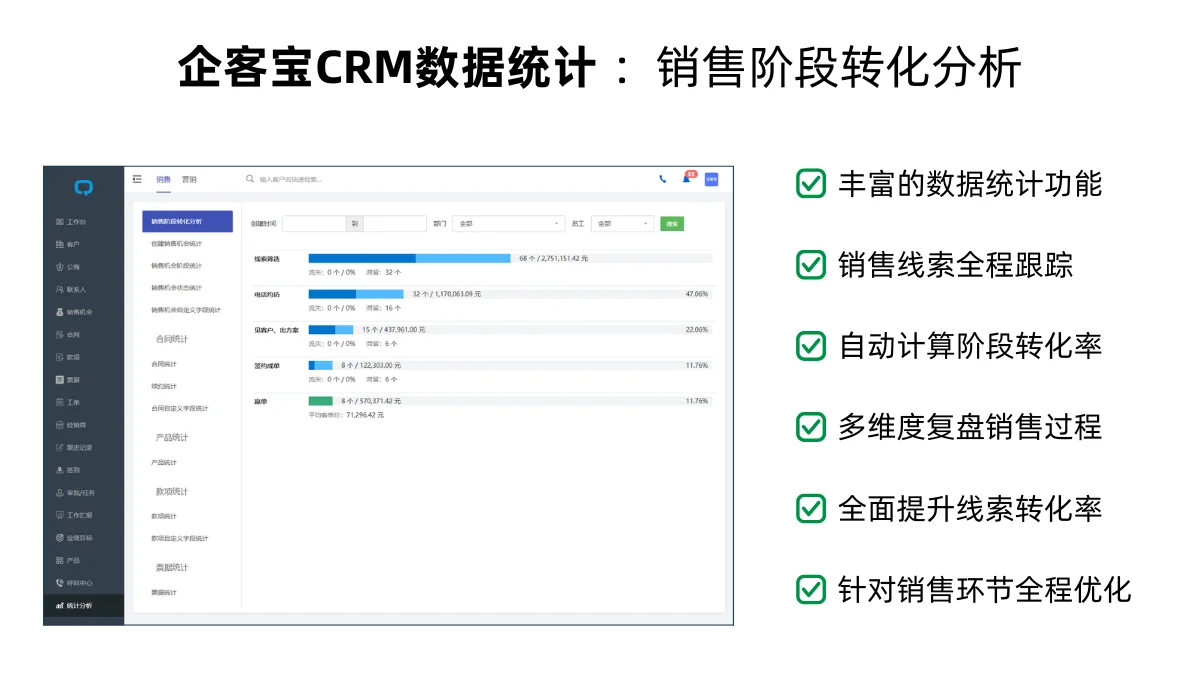Focus the start date field of 创建时间
The height and width of the screenshot is (675, 1200).
click(x=314, y=224)
